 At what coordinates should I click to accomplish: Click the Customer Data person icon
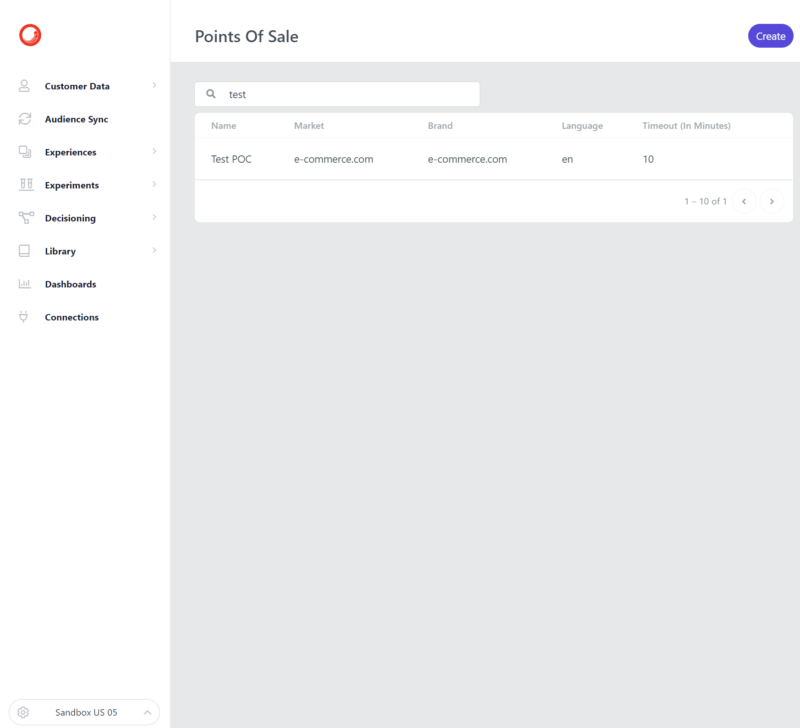tap(22, 86)
